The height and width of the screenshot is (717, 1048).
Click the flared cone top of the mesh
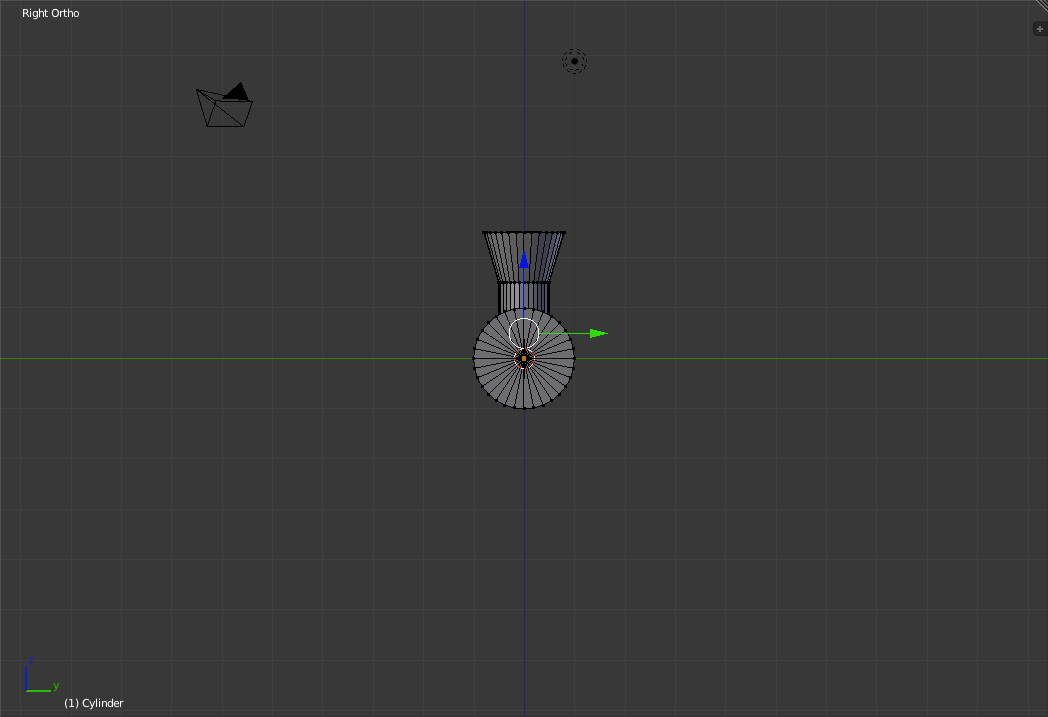524,257
